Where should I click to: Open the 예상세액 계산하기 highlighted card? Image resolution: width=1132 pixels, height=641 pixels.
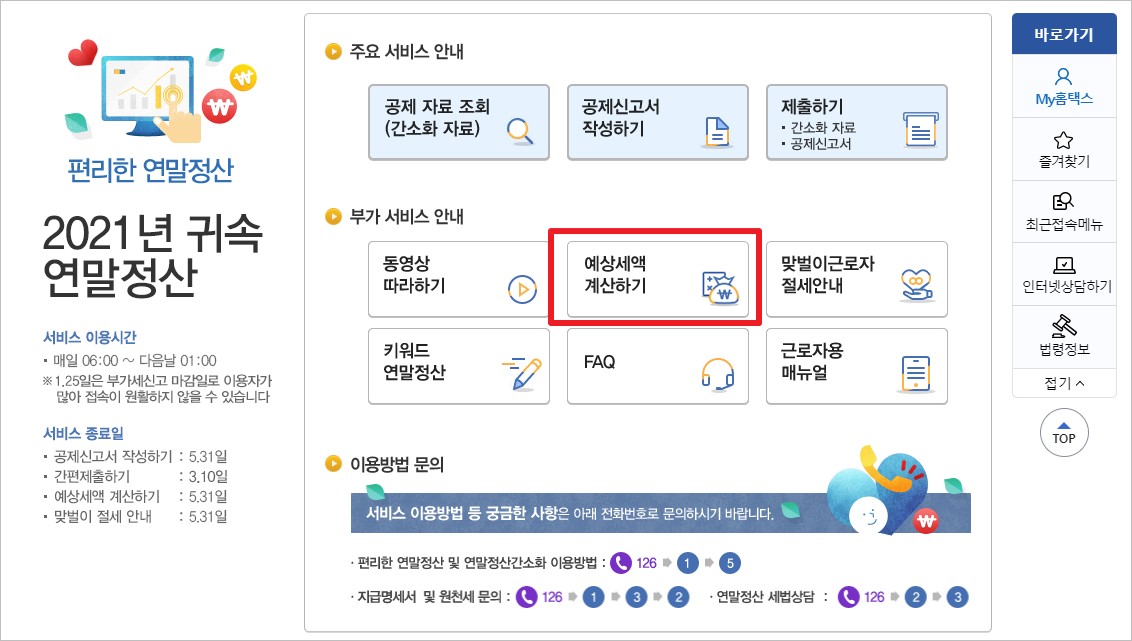655,278
